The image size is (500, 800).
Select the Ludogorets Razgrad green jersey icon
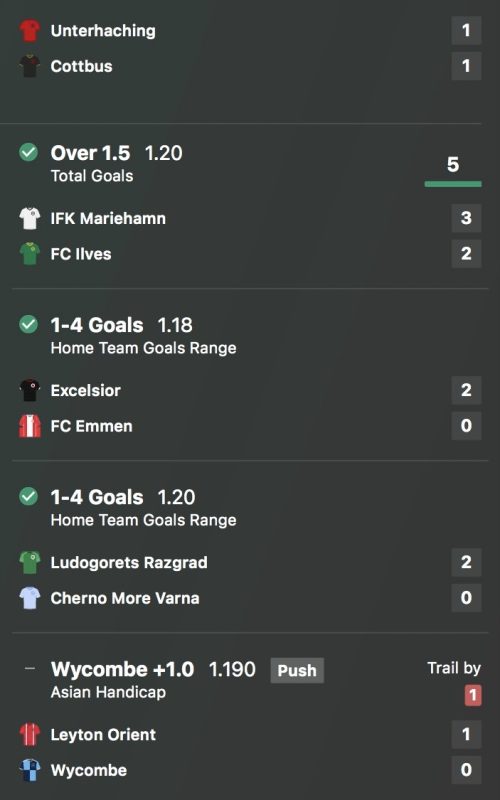click(x=30, y=563)
